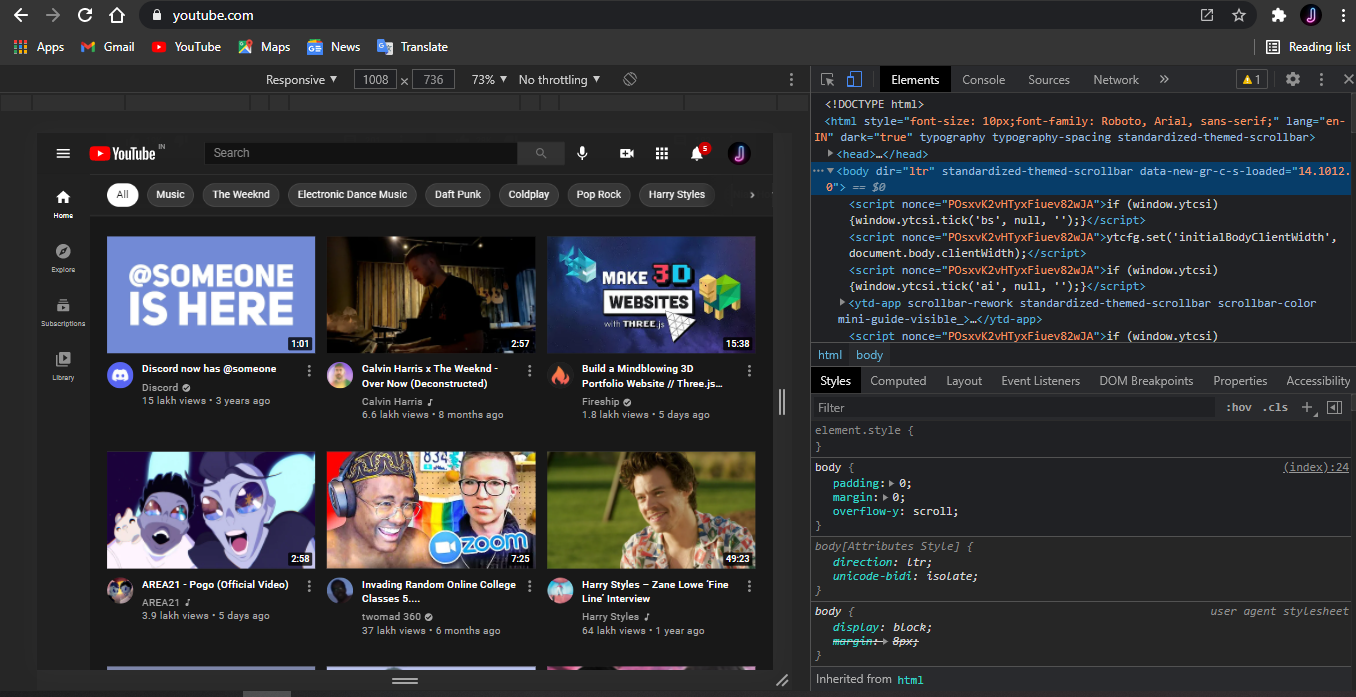Show more DevTools tabs chevron
The image size is (1356, 697).
[x=1164, y=79]
